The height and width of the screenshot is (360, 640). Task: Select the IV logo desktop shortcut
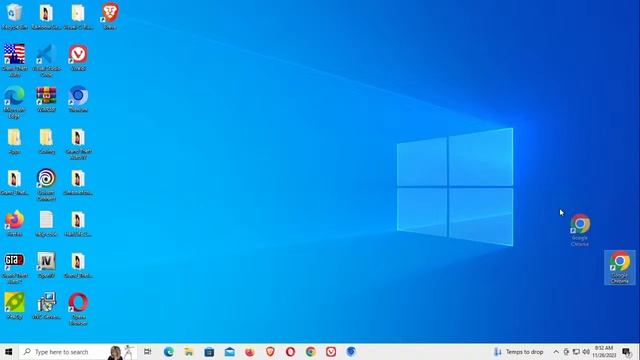point(46,265)
